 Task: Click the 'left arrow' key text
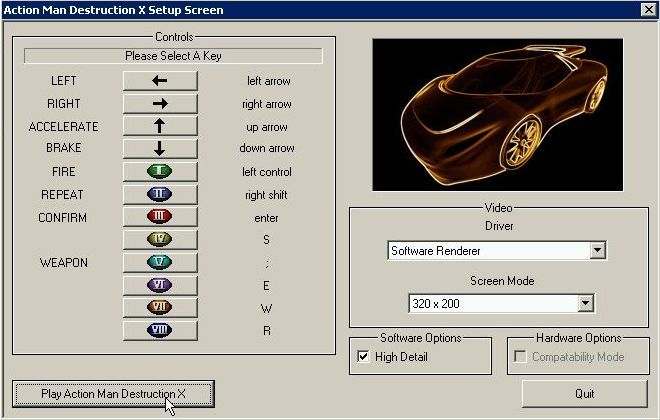point(269,81)
